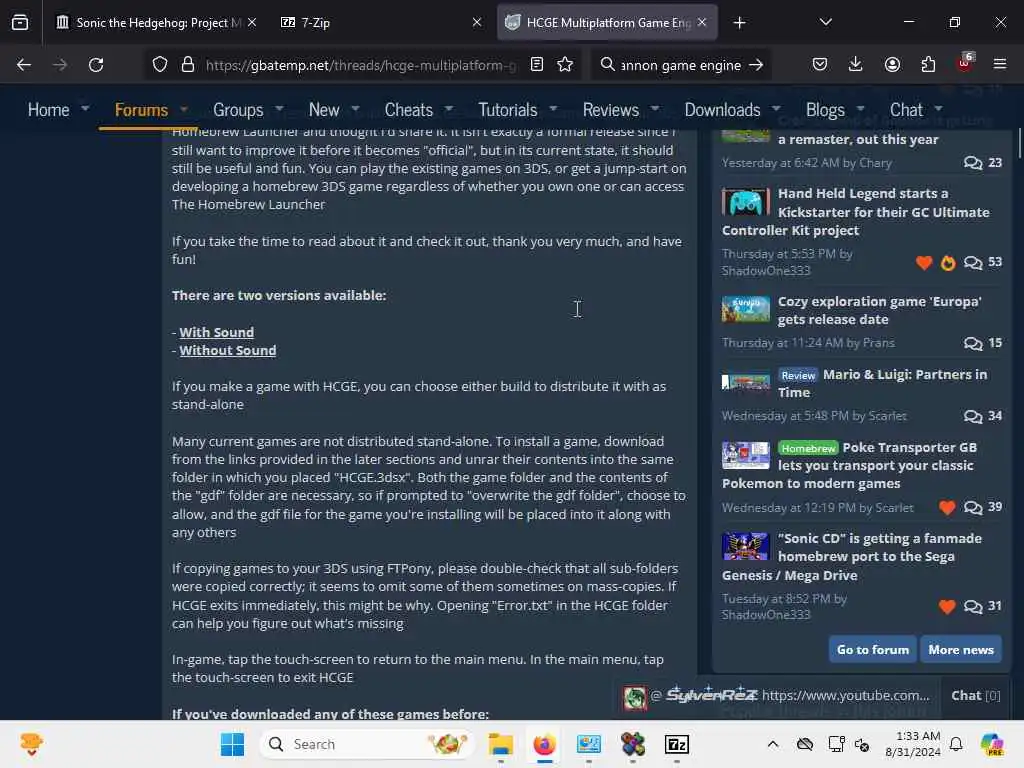Go back with the browser back arrow
Viewport: 1024px width, 768px height.
coord(24,65)
